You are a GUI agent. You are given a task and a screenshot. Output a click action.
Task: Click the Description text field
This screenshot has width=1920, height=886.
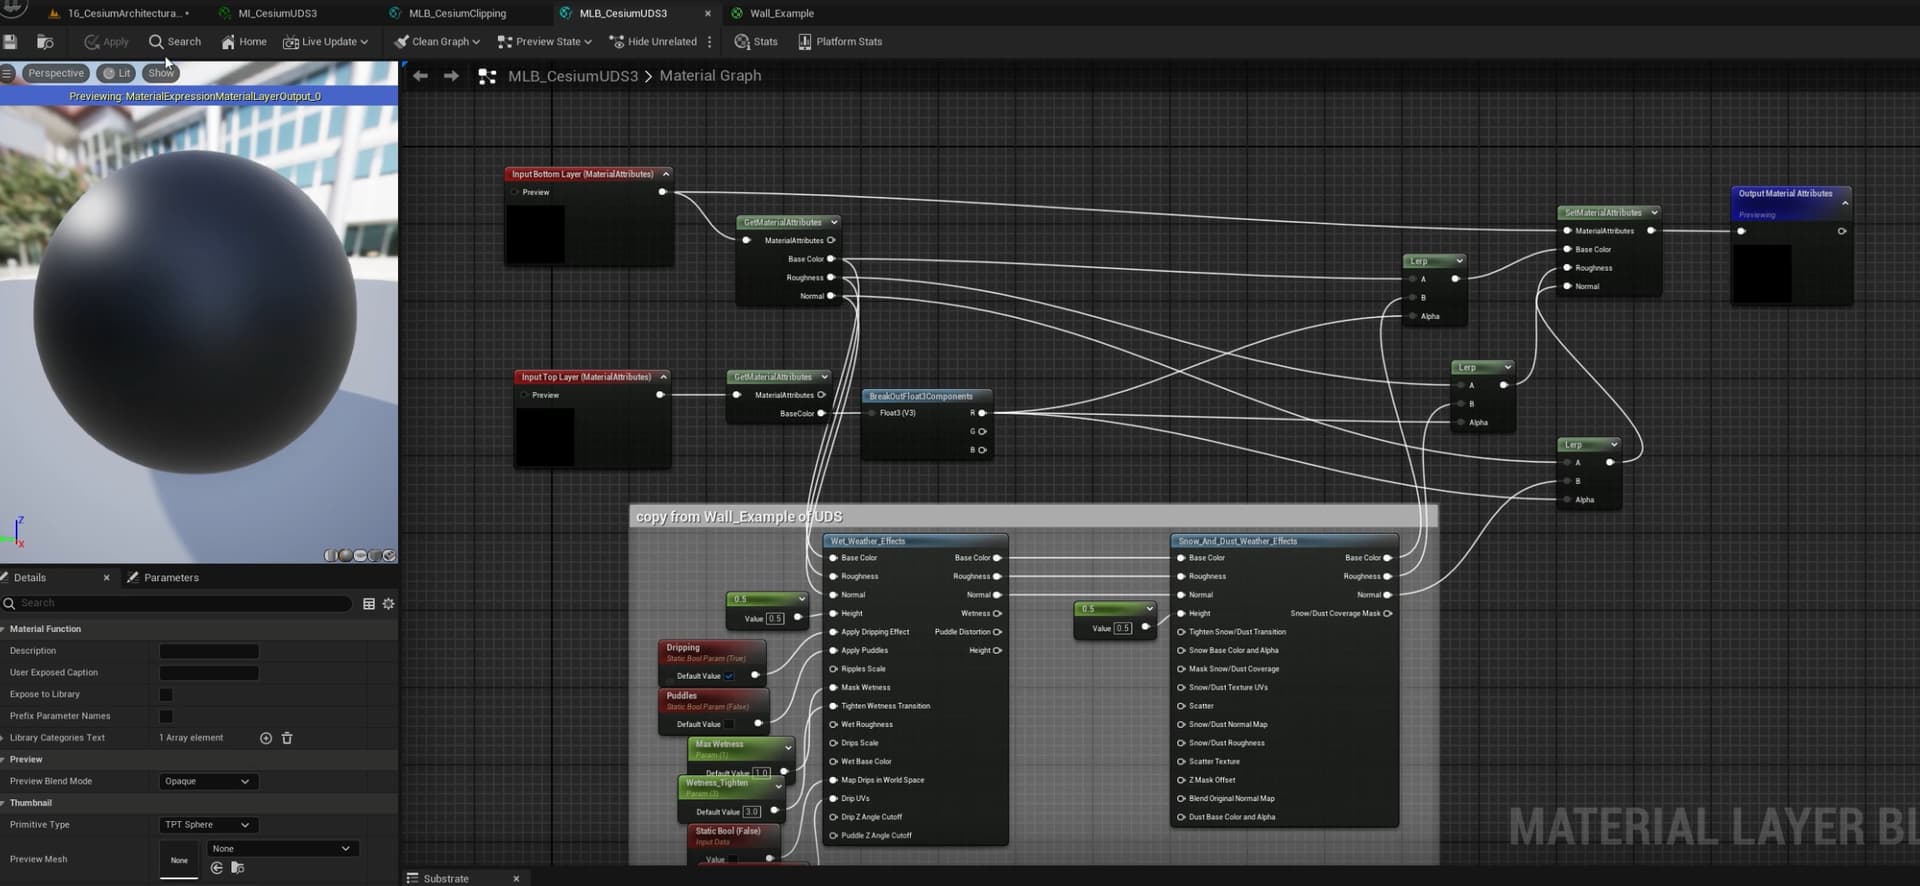(x=209, y=651)
